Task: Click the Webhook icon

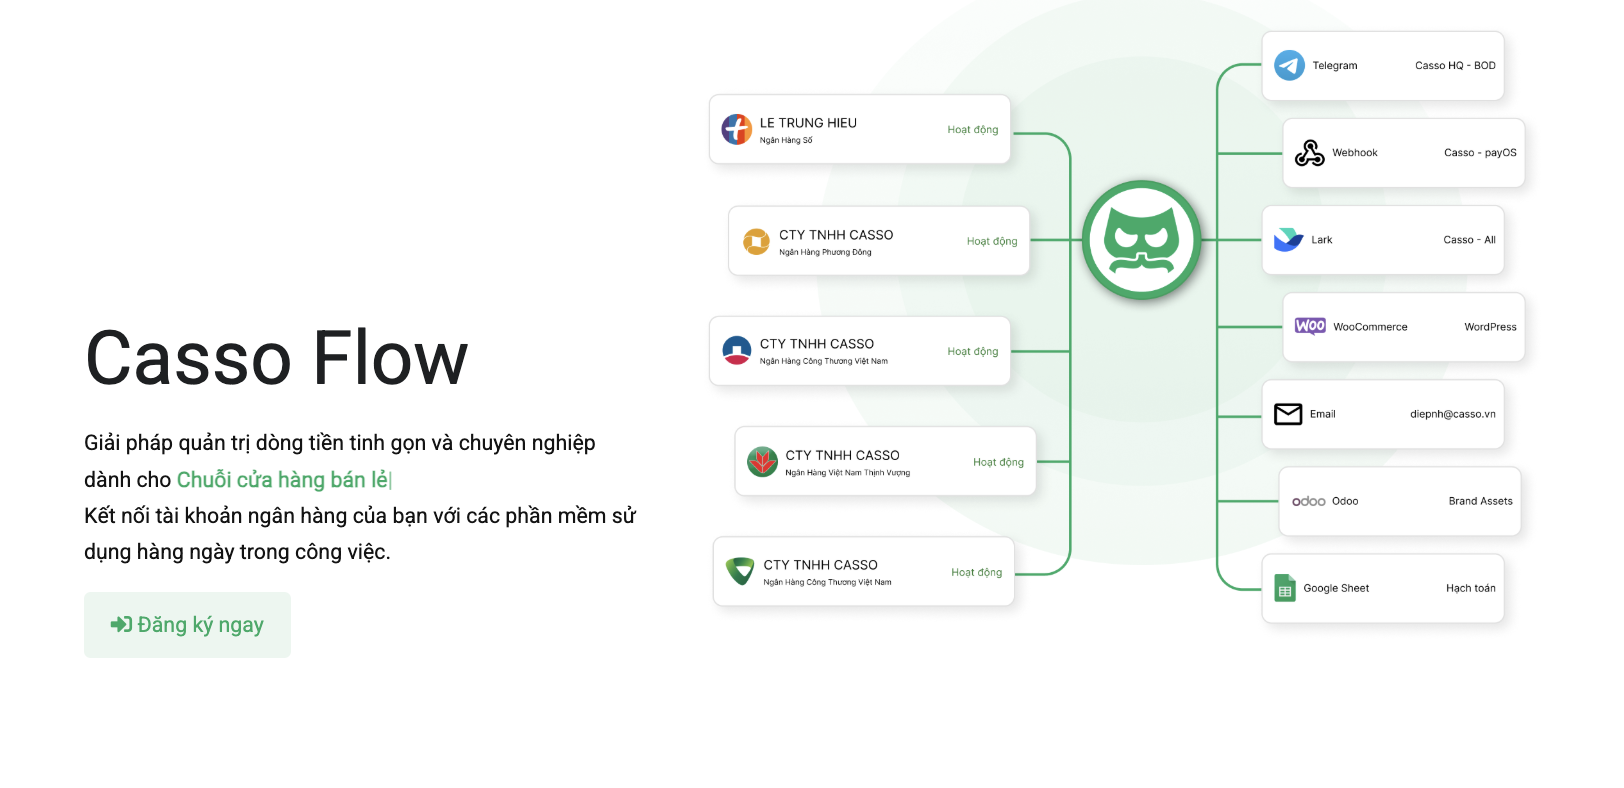Action: click(x=1309, y=153)
